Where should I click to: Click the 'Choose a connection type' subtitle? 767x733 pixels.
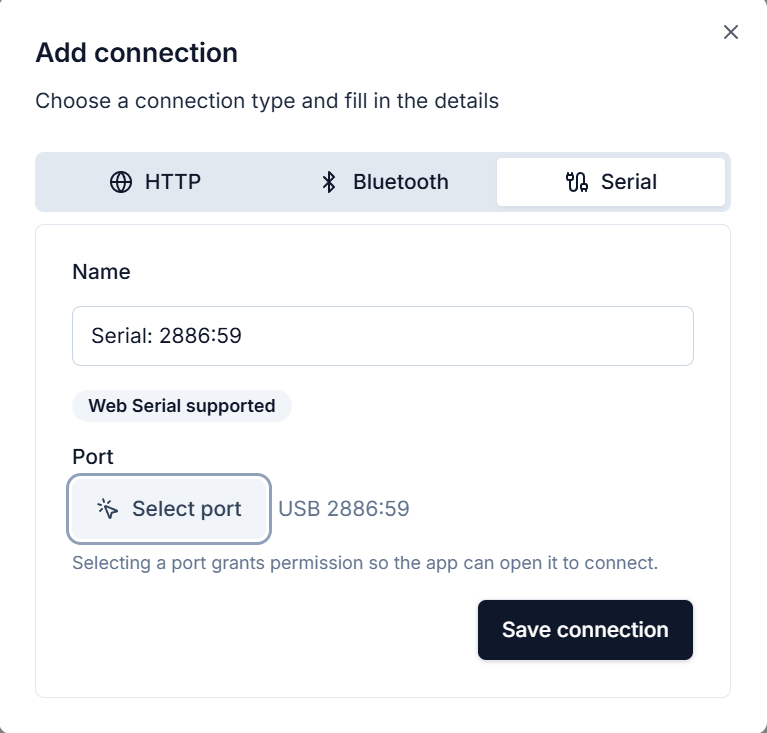(267, 101)
